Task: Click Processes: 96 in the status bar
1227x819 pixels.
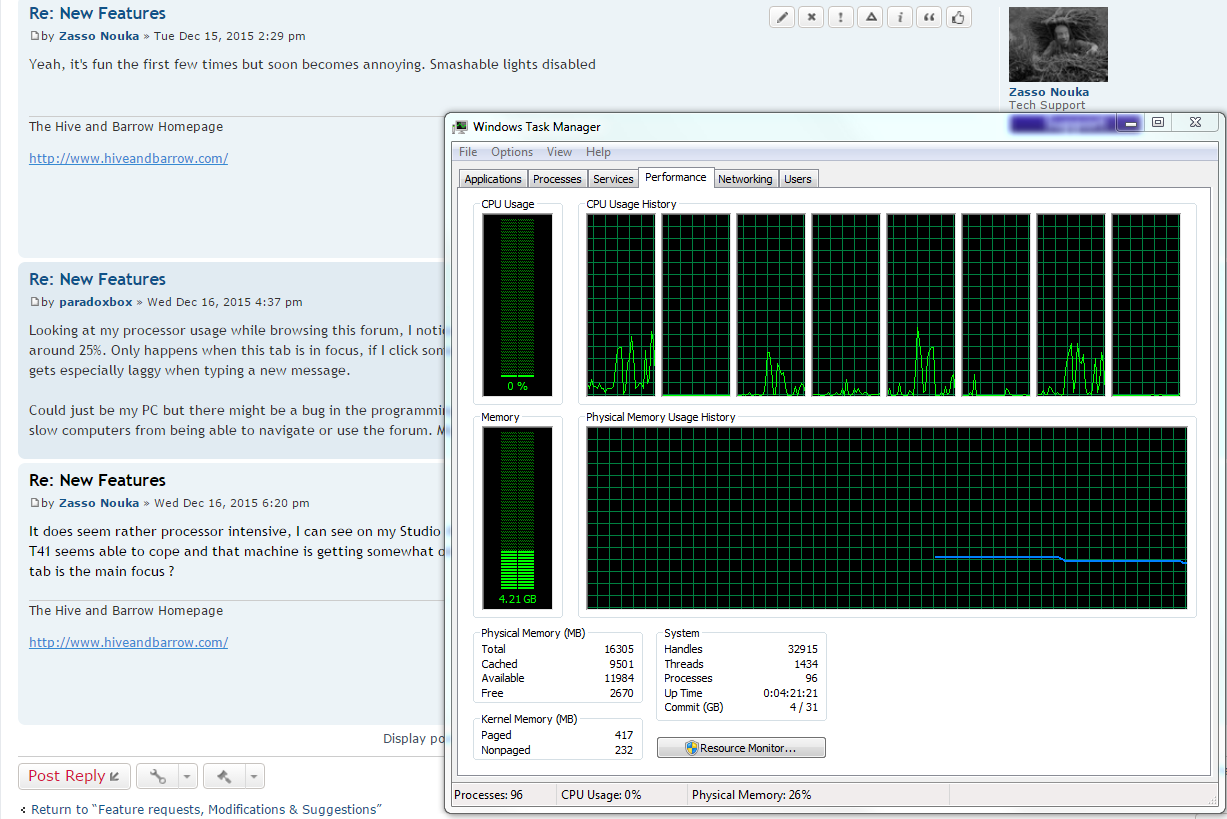Action: (489, 795)
